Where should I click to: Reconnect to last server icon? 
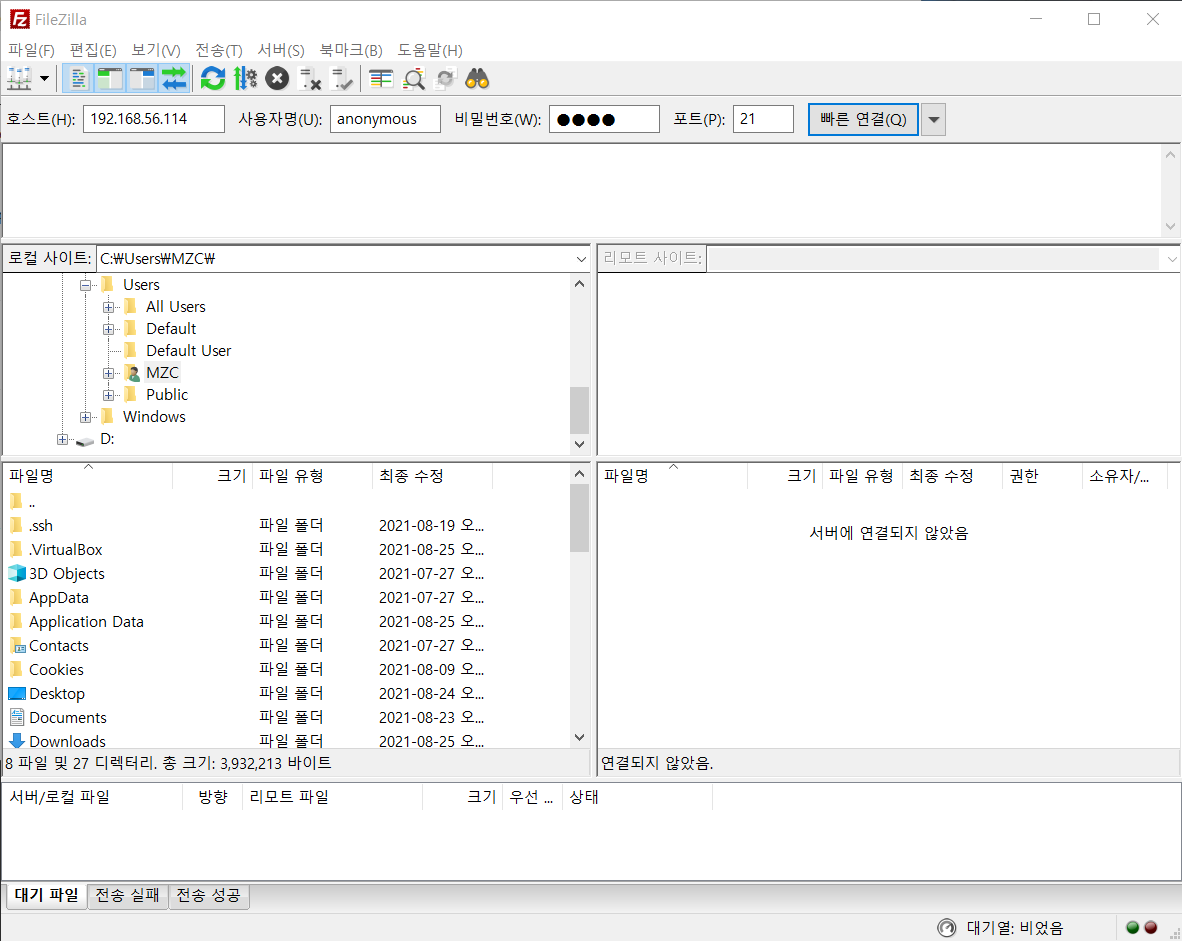tap(342, 78)
